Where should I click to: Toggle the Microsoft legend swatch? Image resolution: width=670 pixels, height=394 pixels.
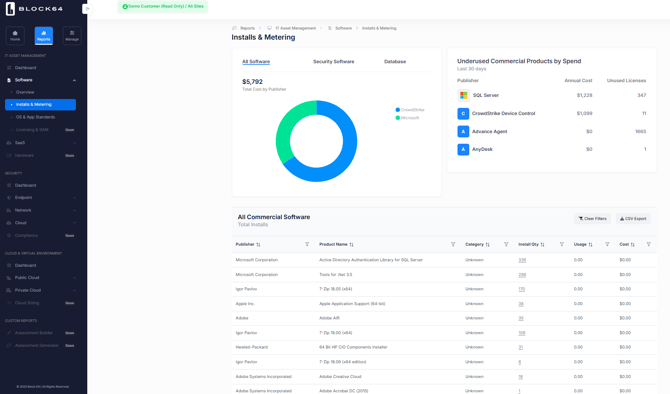398,118
